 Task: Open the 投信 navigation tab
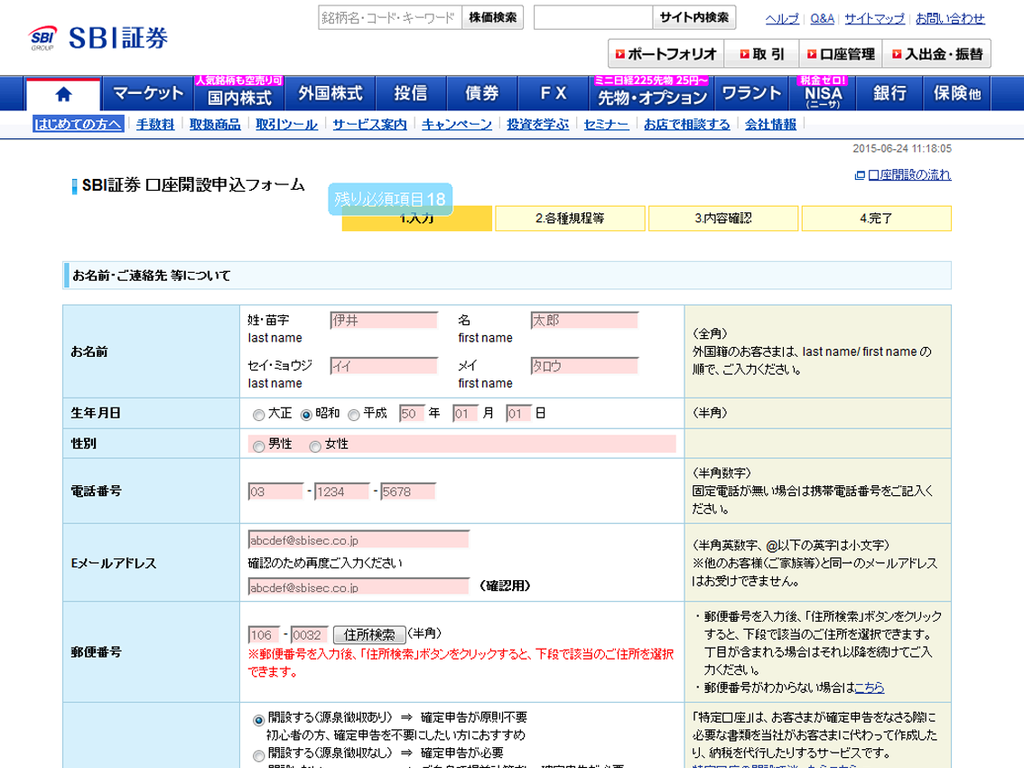(410, 94)
